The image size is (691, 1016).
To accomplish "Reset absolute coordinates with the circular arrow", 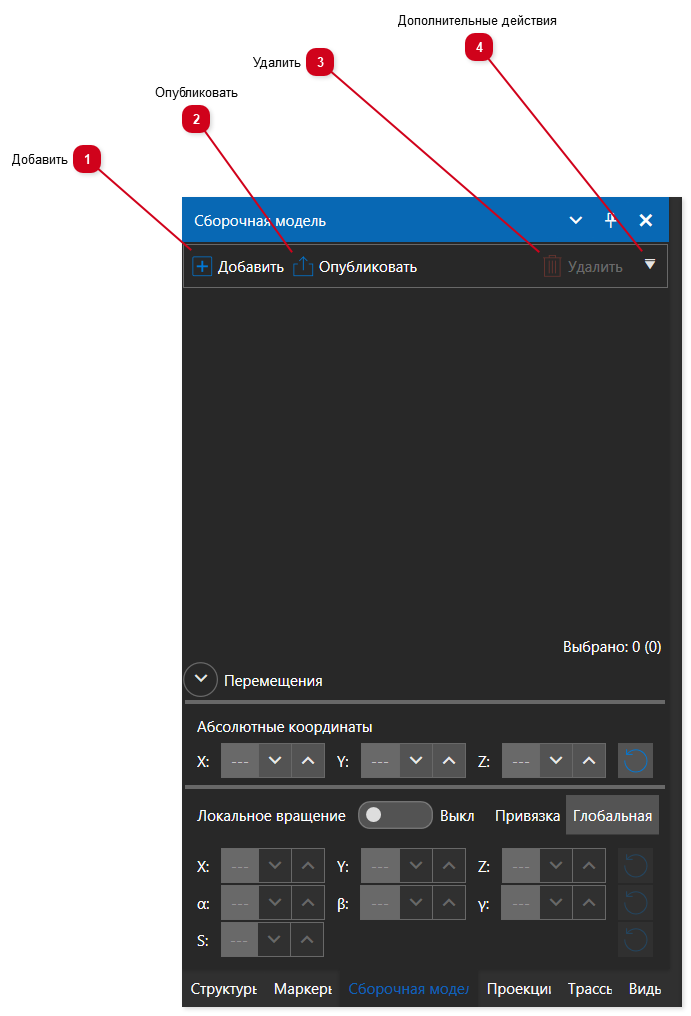I will pyautogui.click(x=635, y=761).
